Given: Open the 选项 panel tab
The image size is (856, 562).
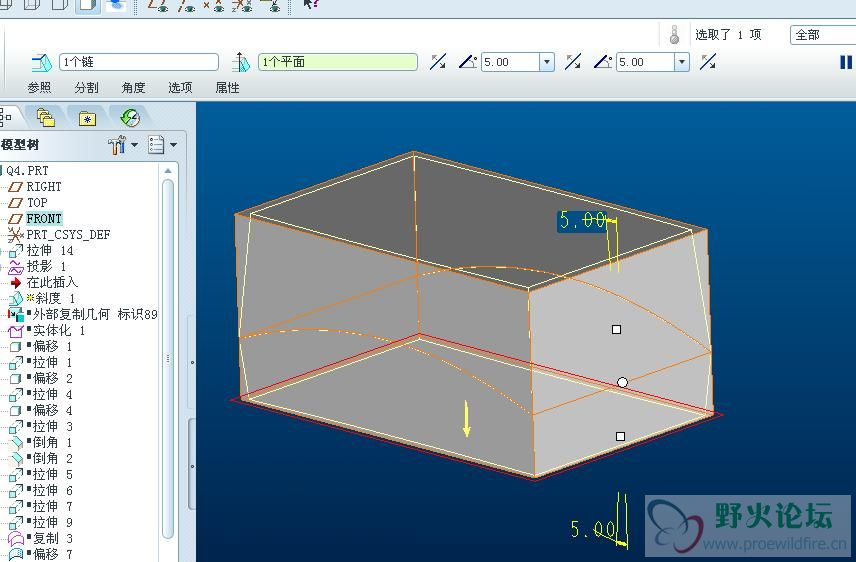Looking at the screenshot, I should click(180, 87).
